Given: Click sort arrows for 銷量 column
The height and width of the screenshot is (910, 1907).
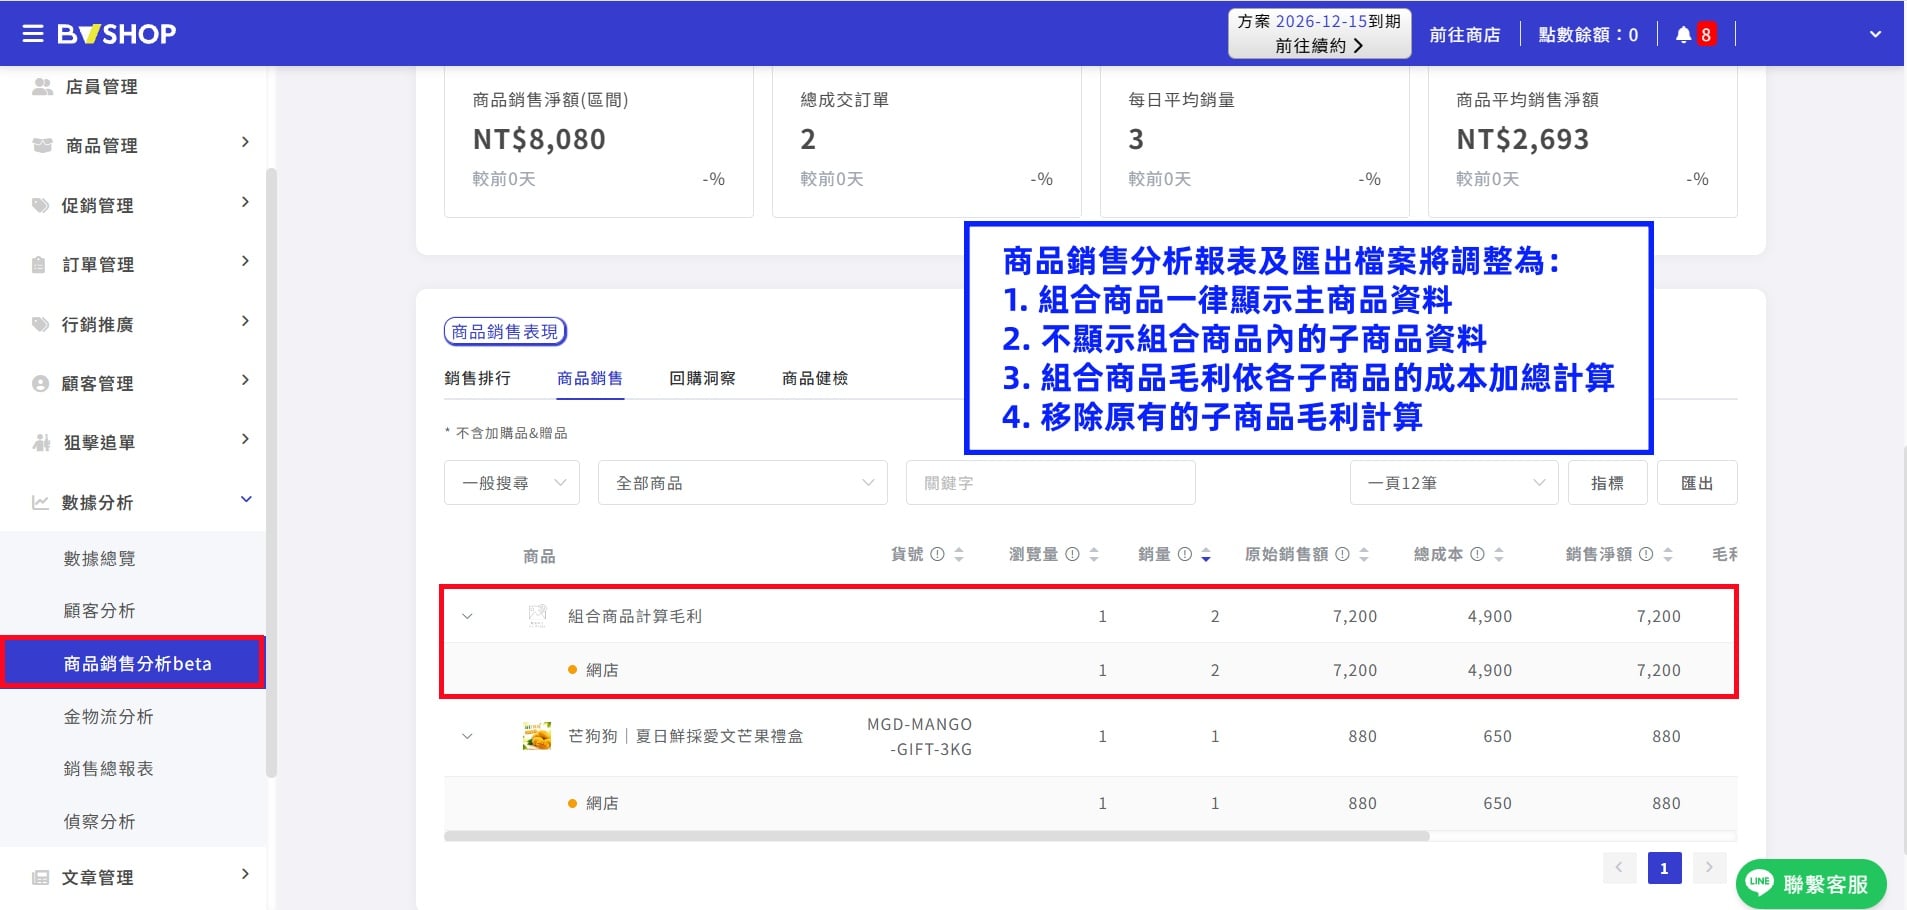Looking at the screenshot, I should (x=1206, y=555).
